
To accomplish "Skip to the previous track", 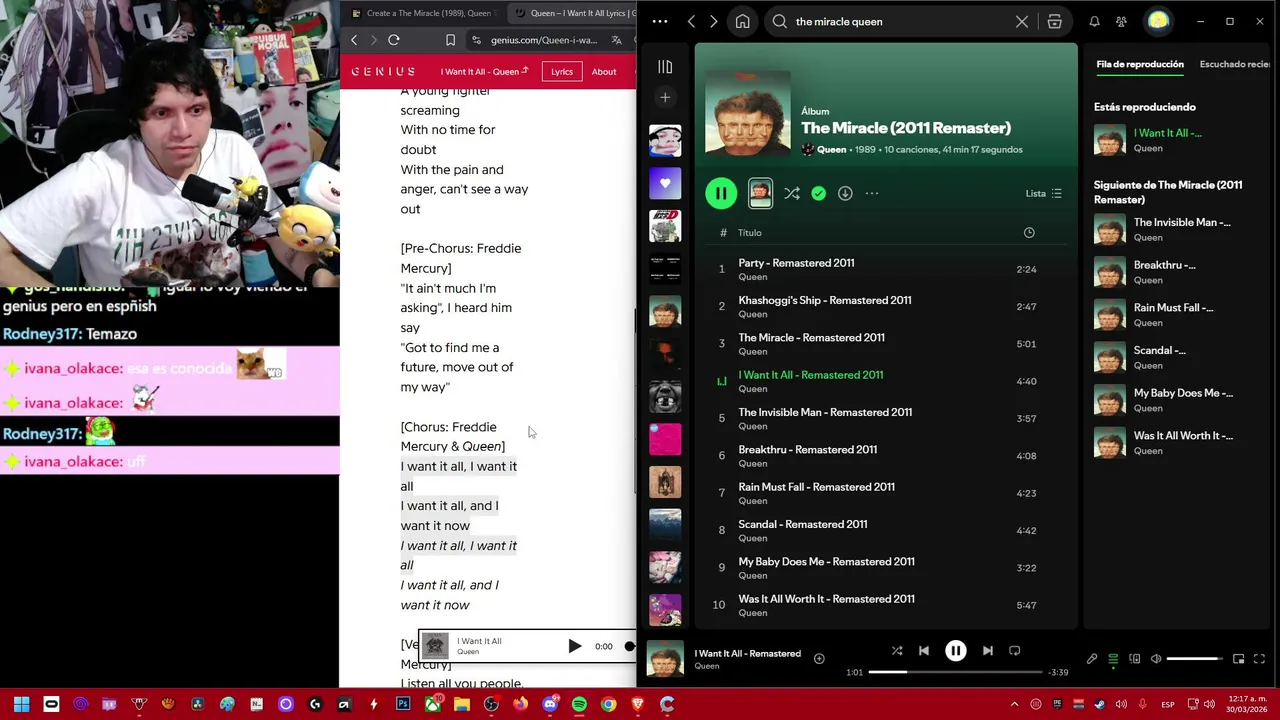I will coord(924,651).
